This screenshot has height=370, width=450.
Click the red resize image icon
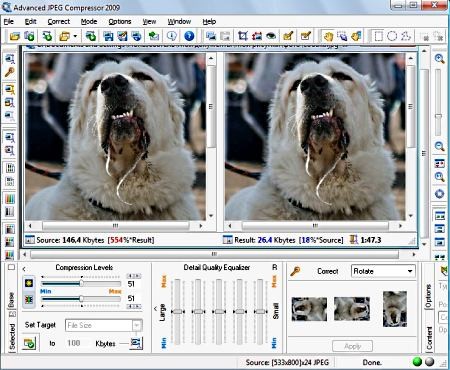point(257,36)
